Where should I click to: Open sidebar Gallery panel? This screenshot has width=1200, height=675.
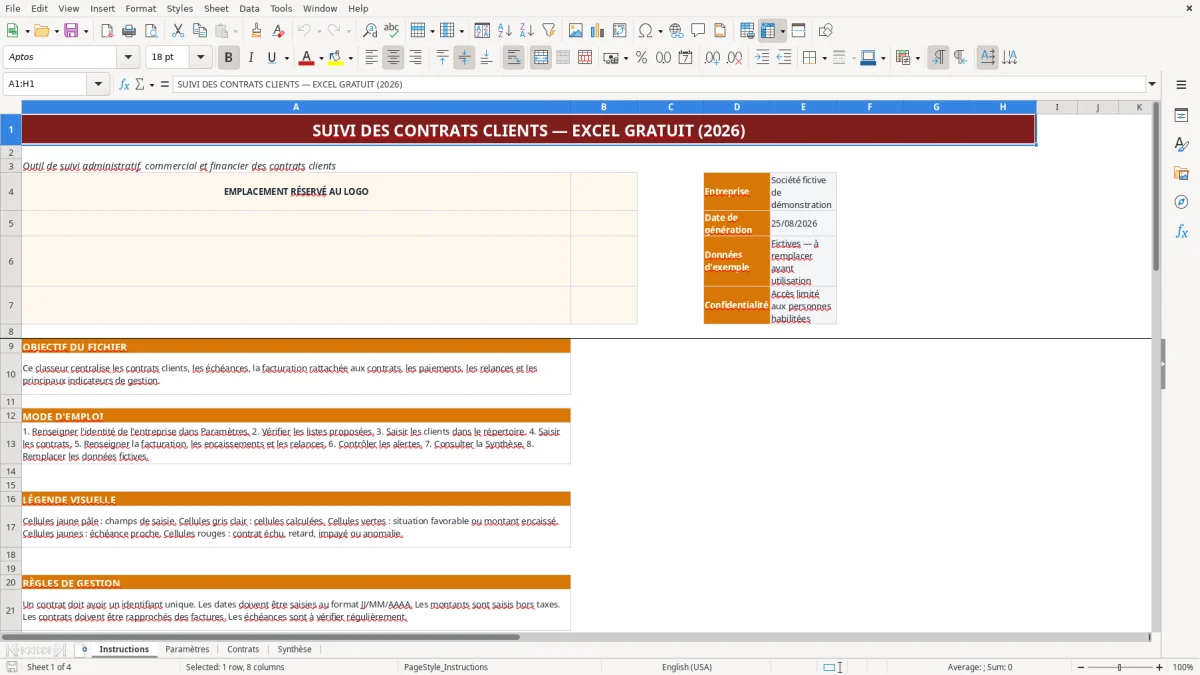click(x=1181, y=174)
